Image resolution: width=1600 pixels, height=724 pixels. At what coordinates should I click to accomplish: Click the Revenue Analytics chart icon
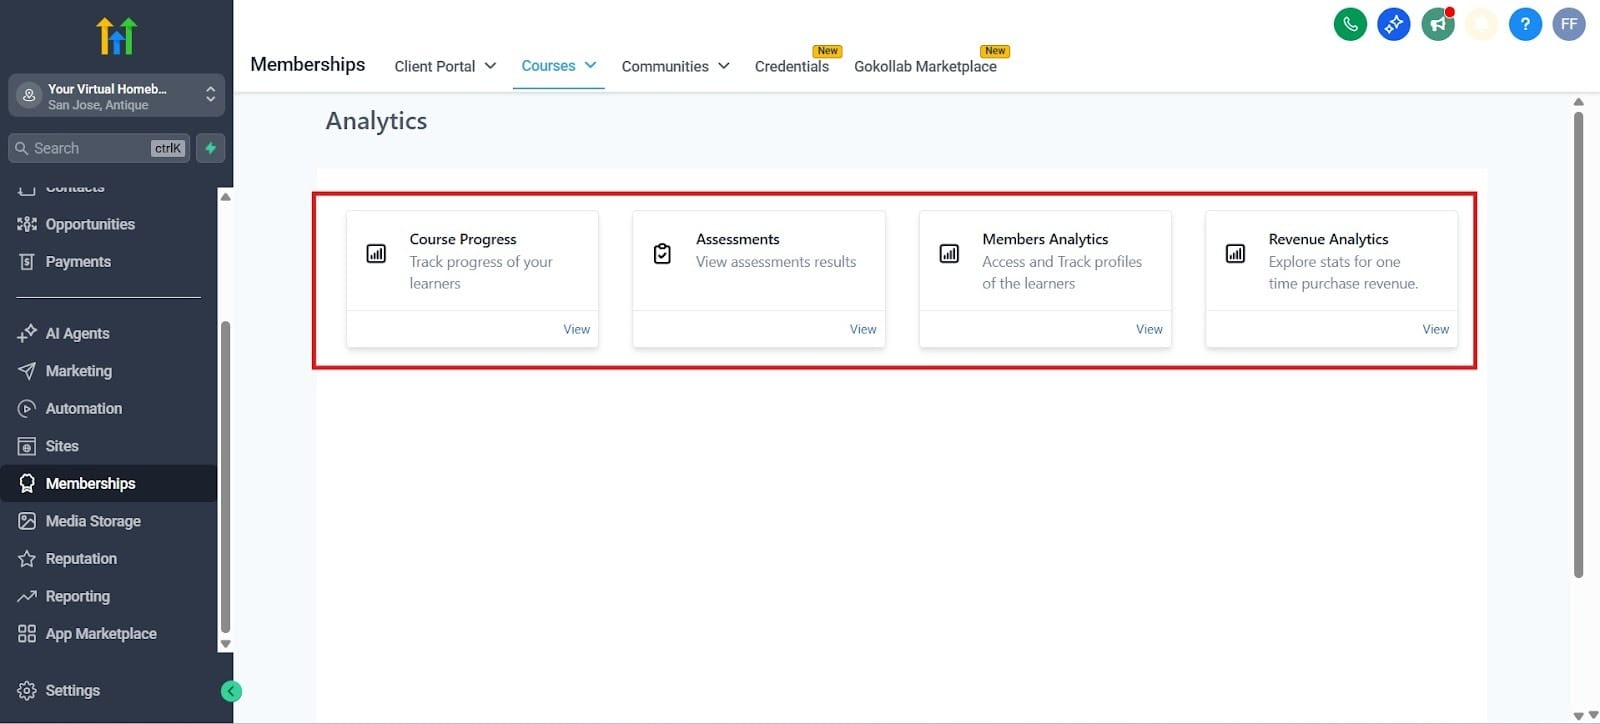[1235, 254]
